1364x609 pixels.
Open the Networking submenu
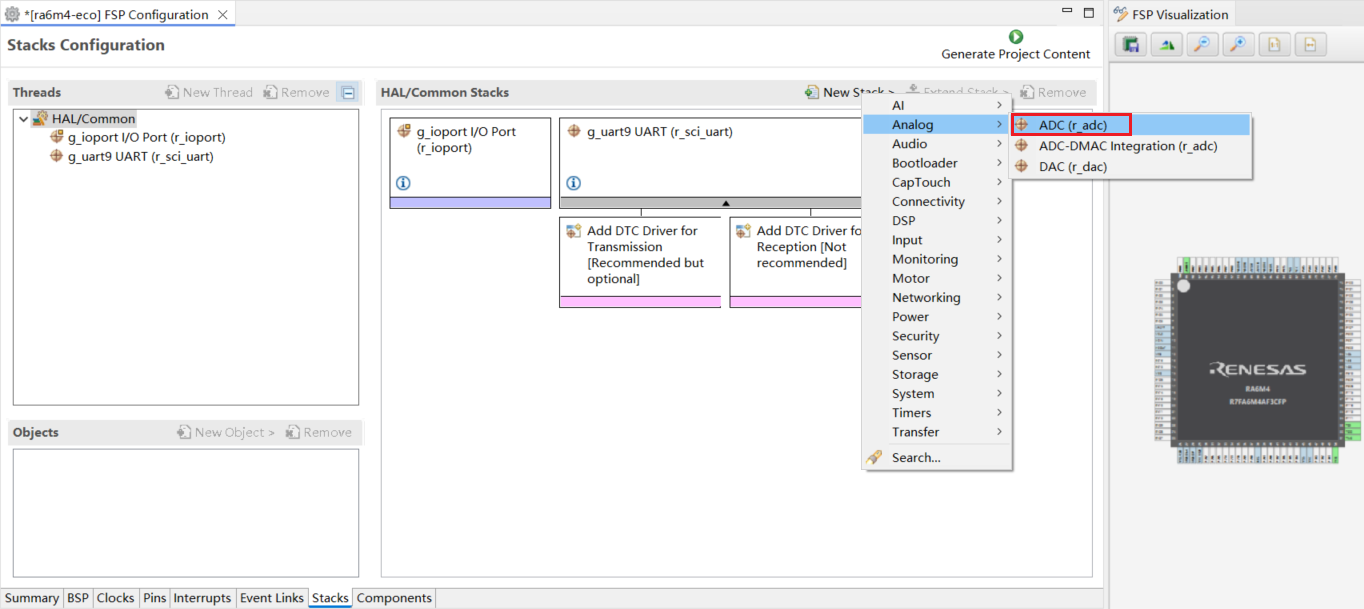[937, 297]
